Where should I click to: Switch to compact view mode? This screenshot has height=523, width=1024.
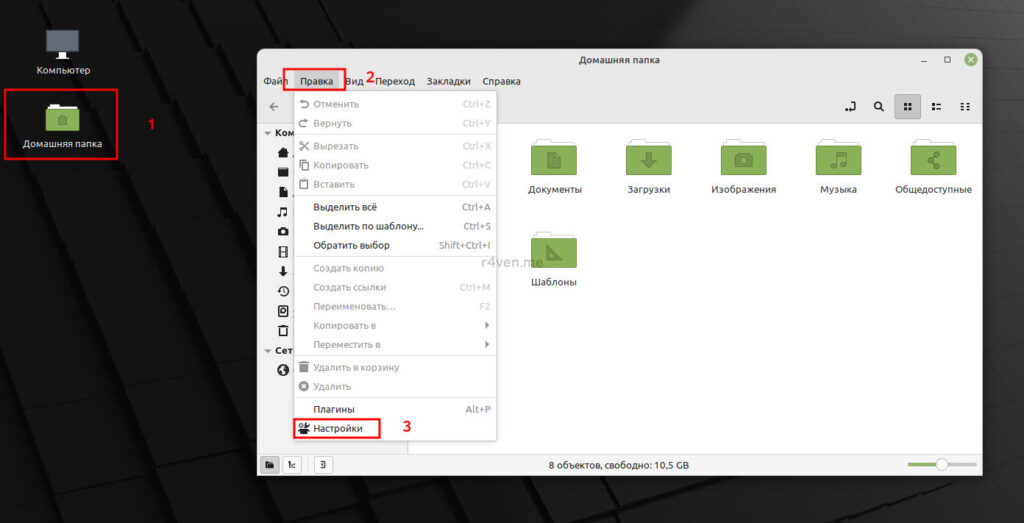tap(965, 107)
